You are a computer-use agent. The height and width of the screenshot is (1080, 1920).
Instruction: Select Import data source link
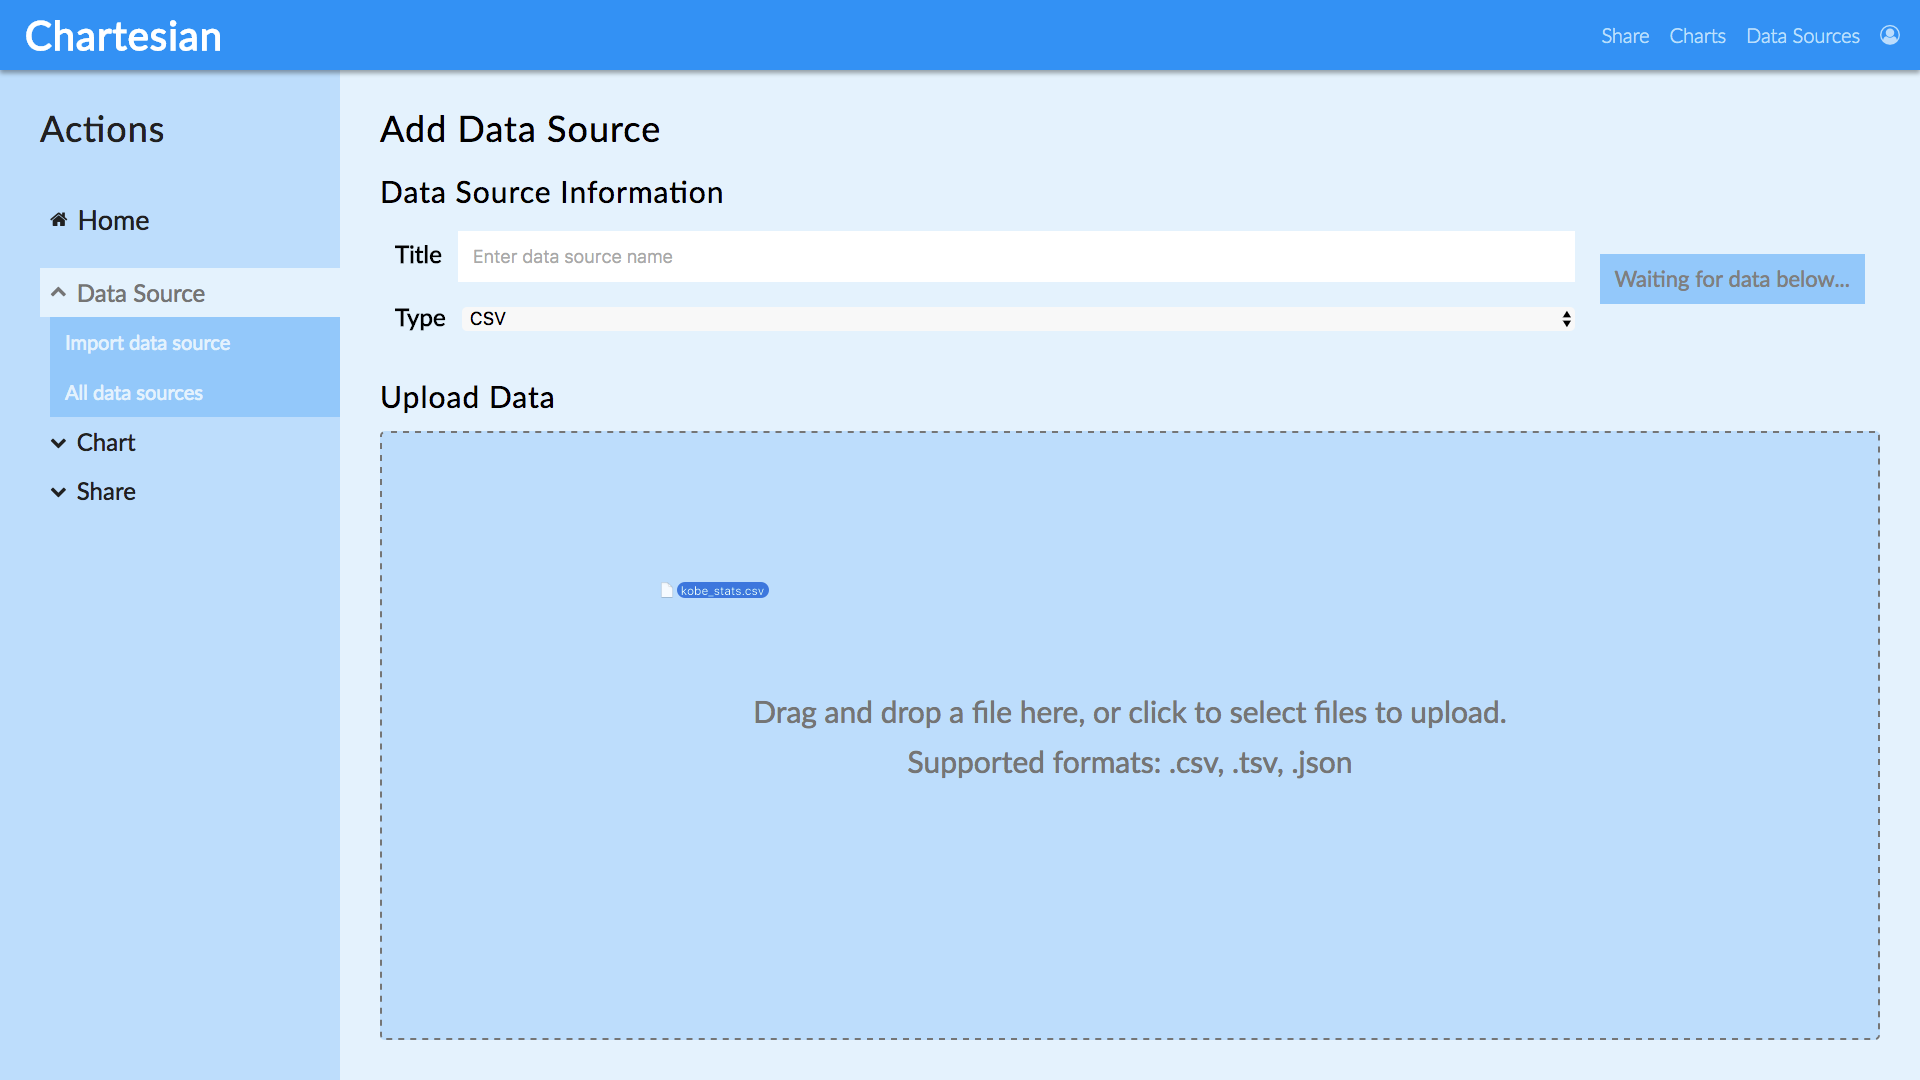tap(147, 343)
